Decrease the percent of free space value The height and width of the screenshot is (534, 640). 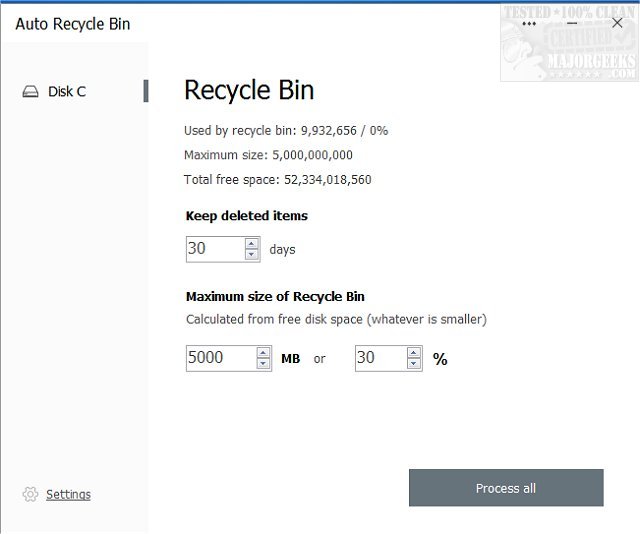coord(414,364)
